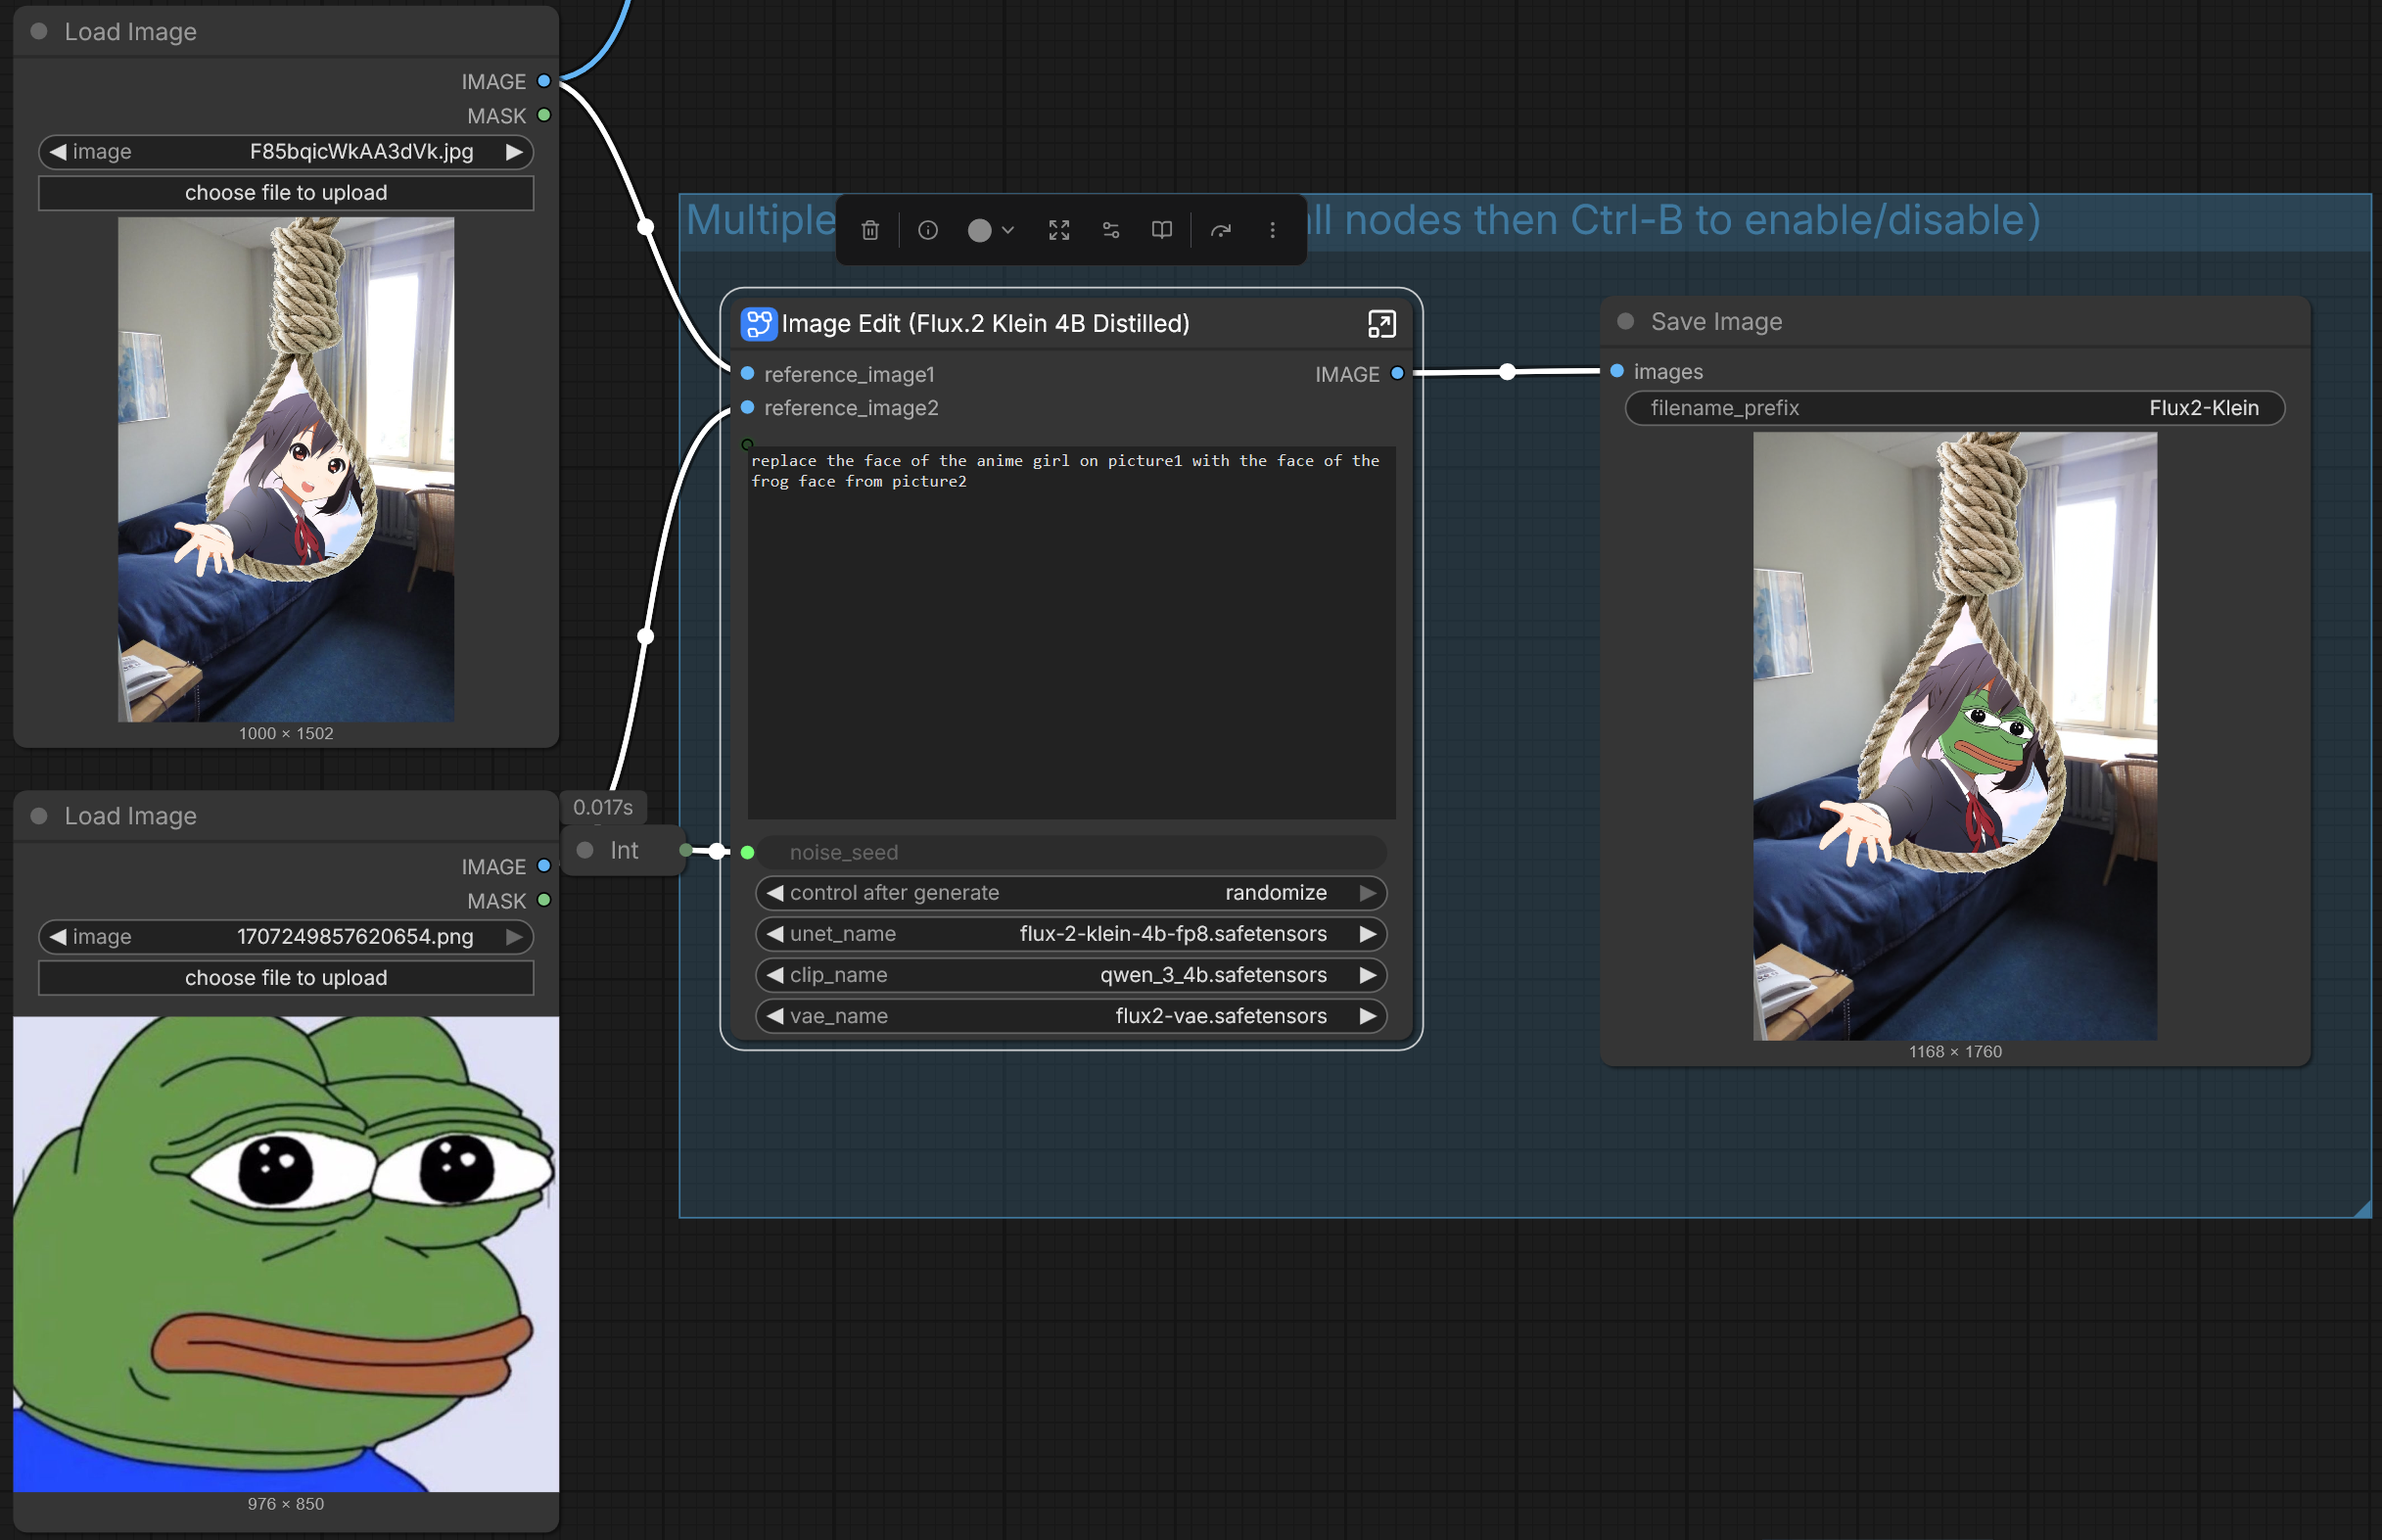Click choose file to upload in top node
Screen dimensions: 2382x1540
(x=286, y=192)
